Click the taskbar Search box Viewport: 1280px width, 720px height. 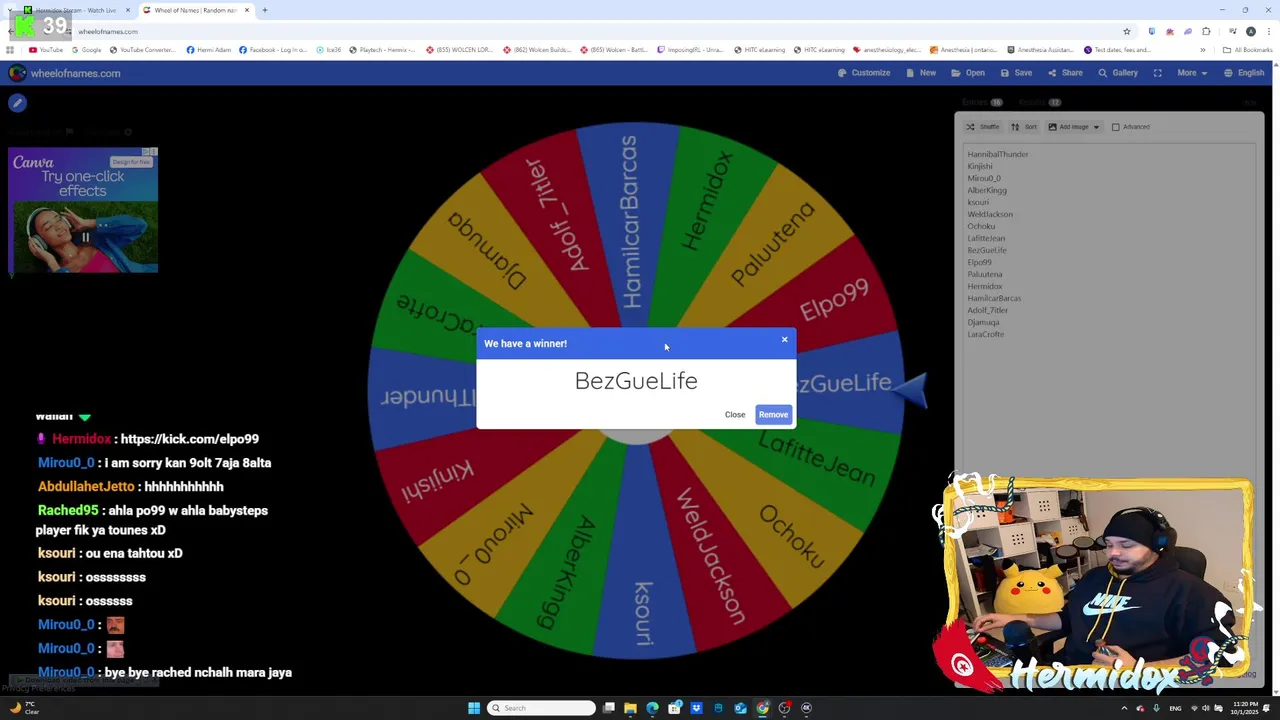coord(541,708)
